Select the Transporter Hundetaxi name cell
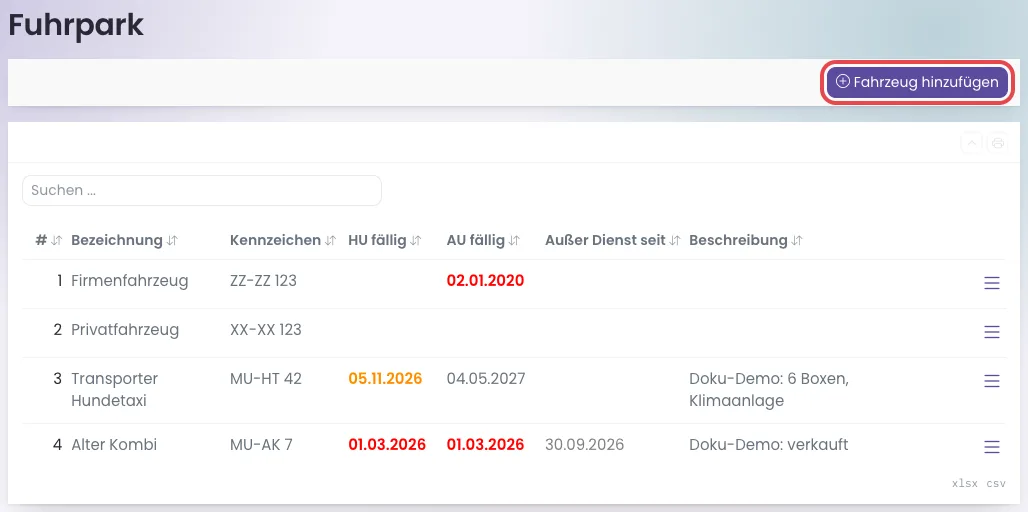 coord(115,390)
